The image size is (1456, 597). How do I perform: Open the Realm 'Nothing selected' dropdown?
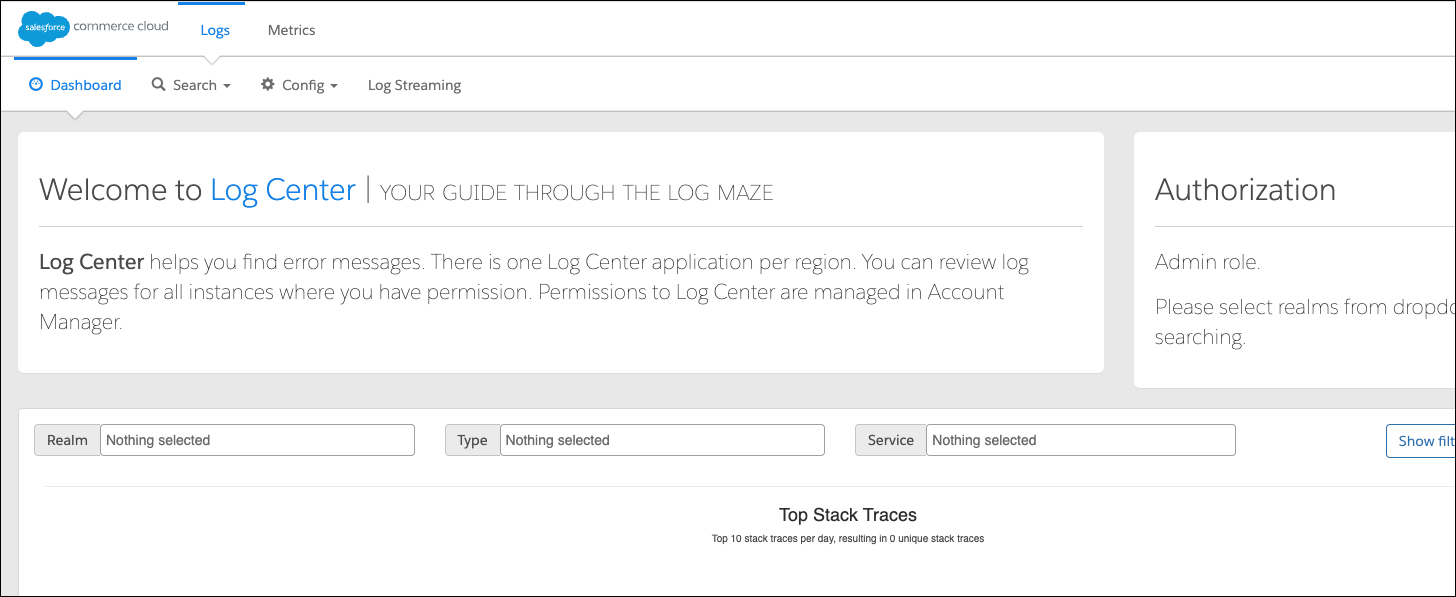[257, 440]
